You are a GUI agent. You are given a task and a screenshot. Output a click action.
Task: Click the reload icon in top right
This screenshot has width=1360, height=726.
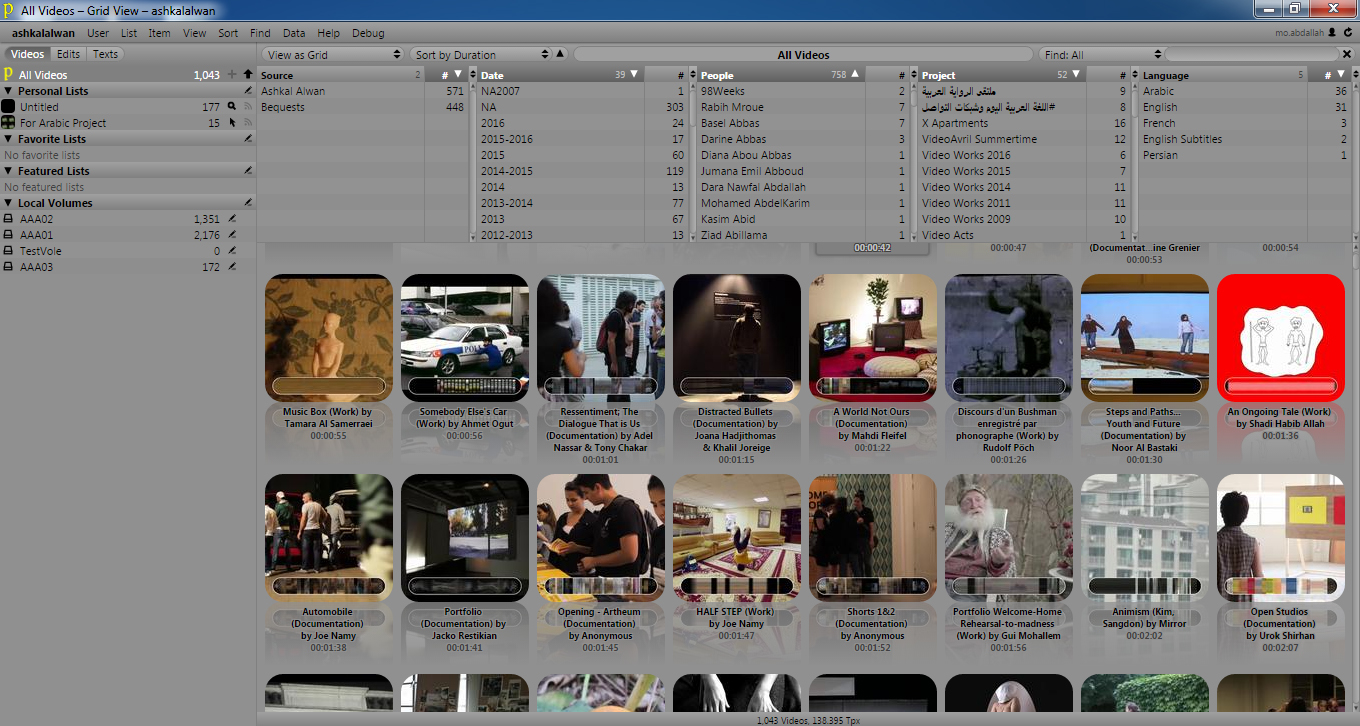tap(1348, 33)
